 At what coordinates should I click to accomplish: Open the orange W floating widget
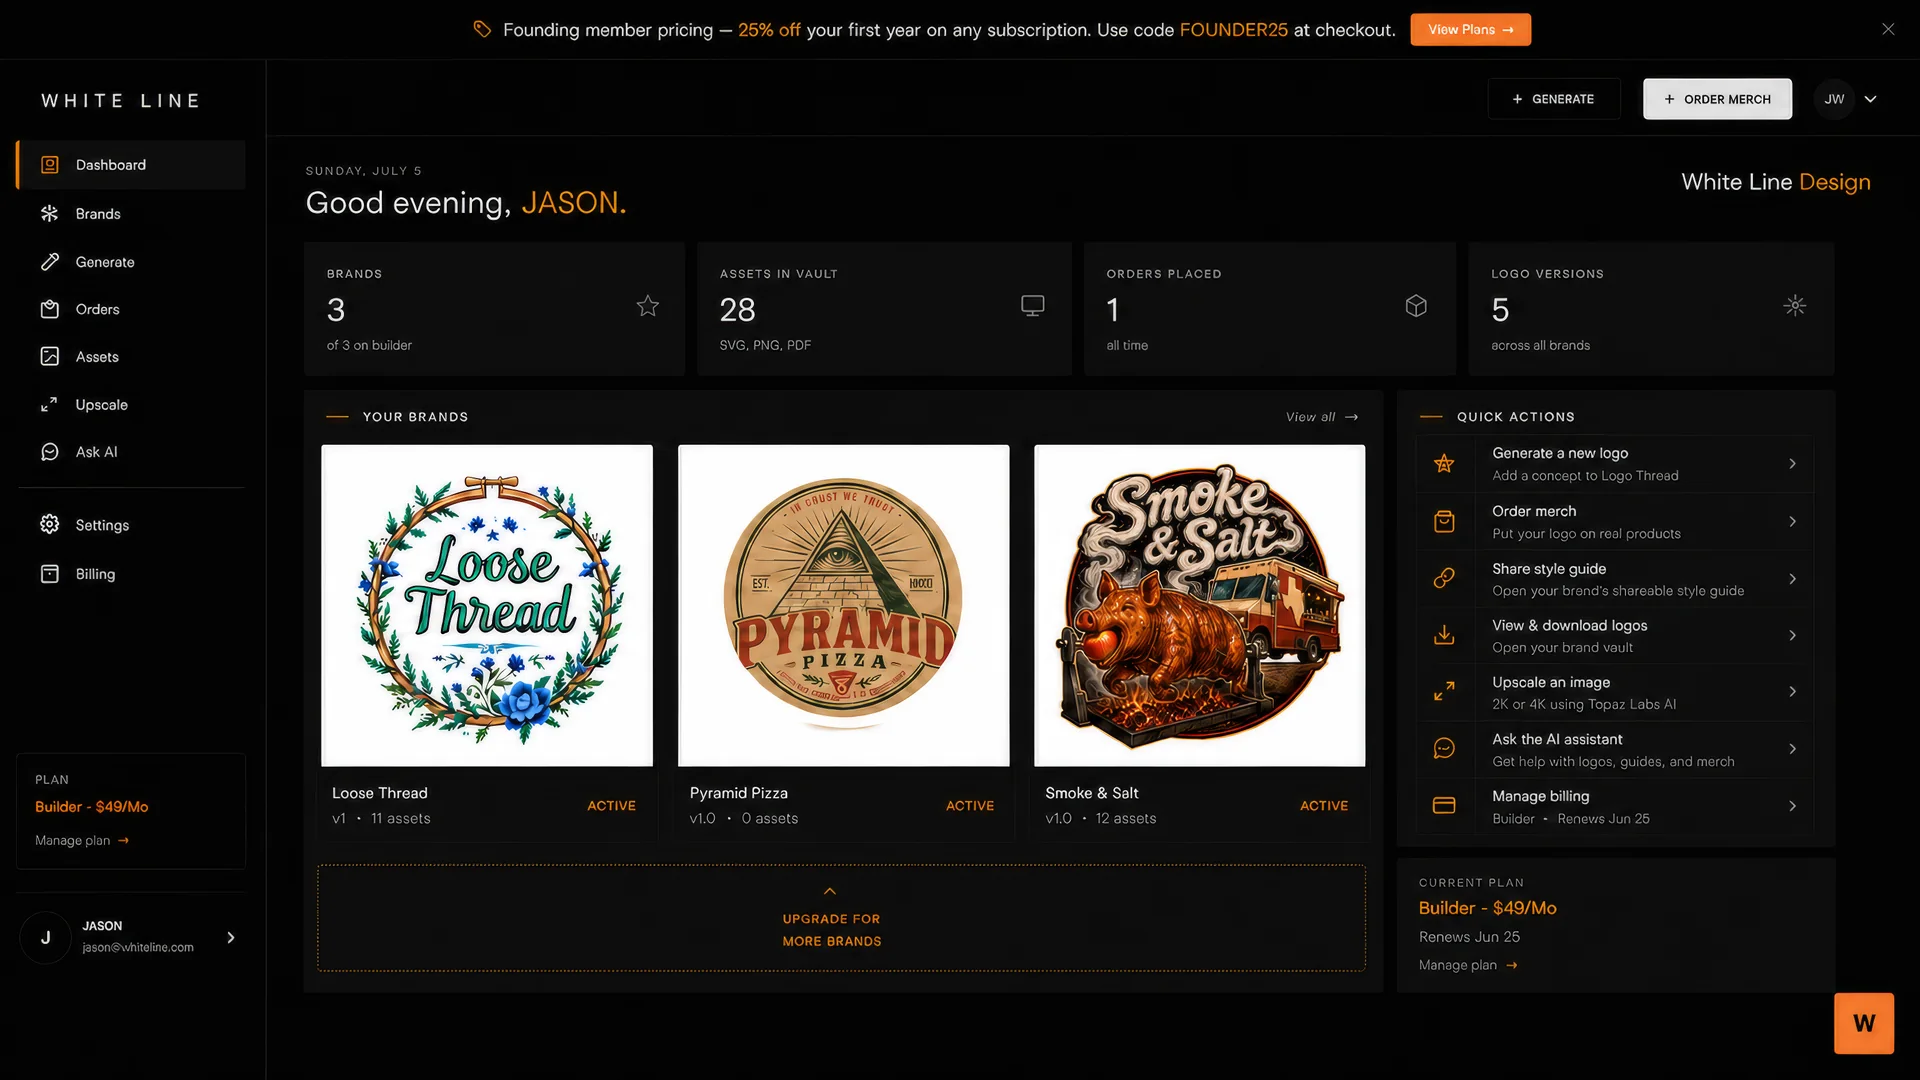pyautogui.click(x=1864, y=1023)
